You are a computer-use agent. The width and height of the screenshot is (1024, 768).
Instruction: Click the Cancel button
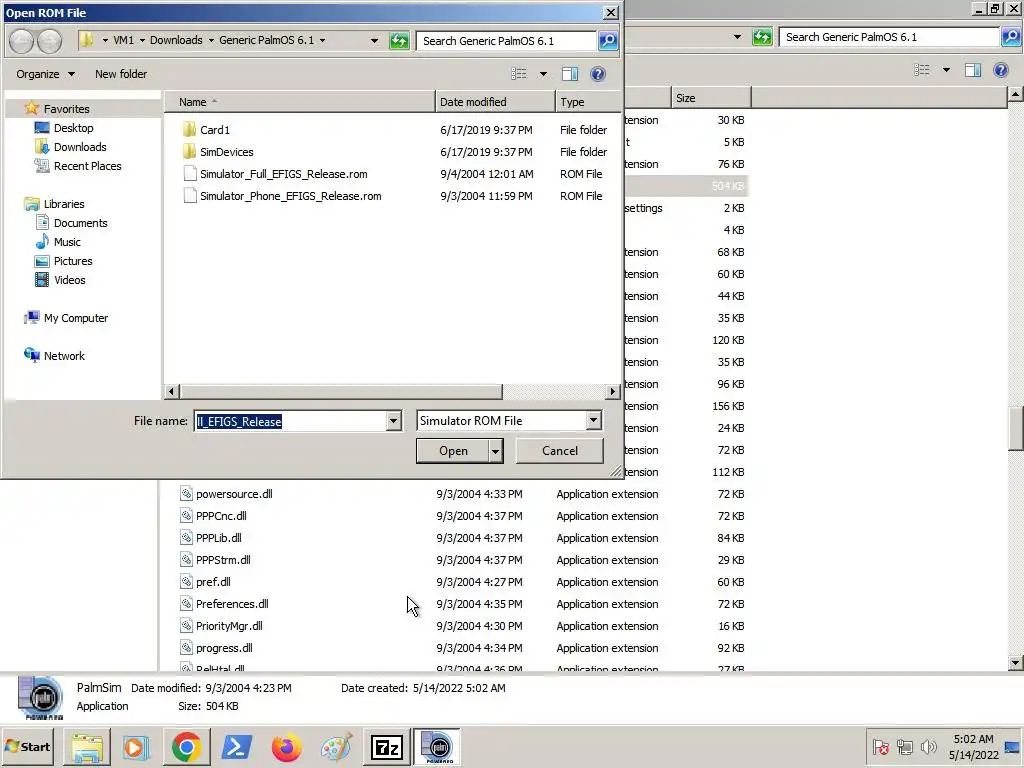(560, 451)
